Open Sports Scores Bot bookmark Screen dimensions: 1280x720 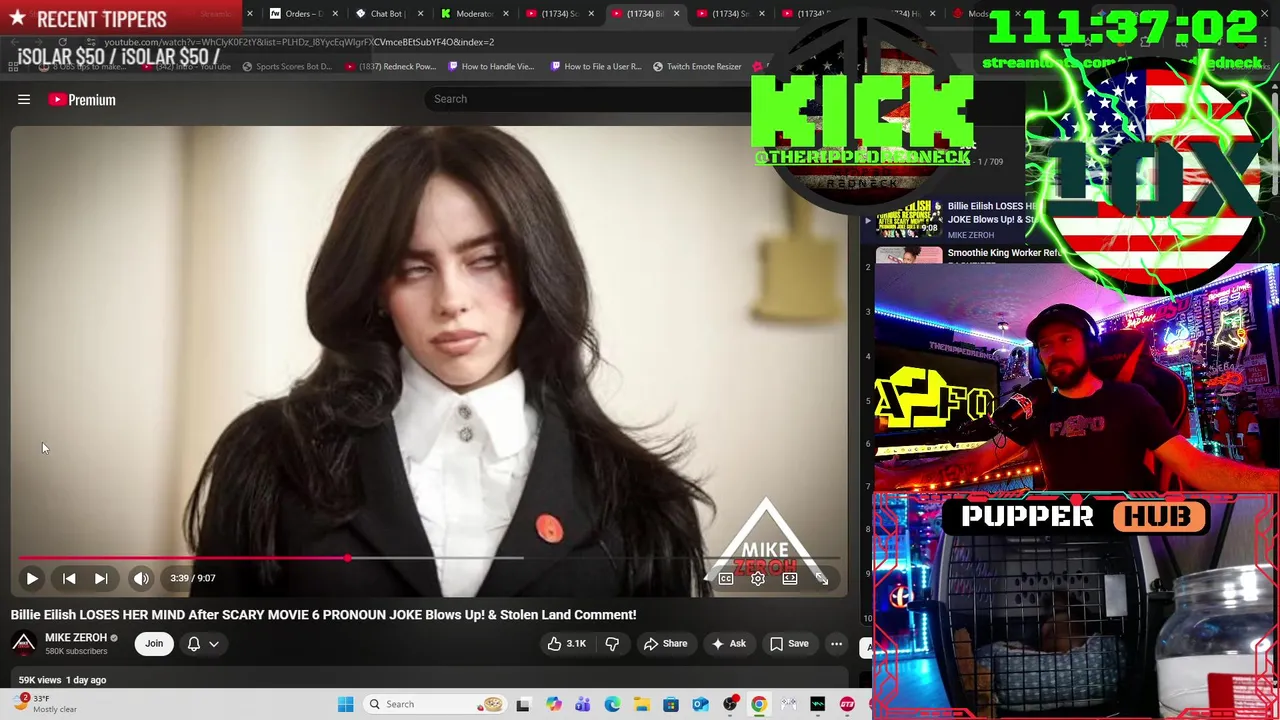click(x=287, y=67)
